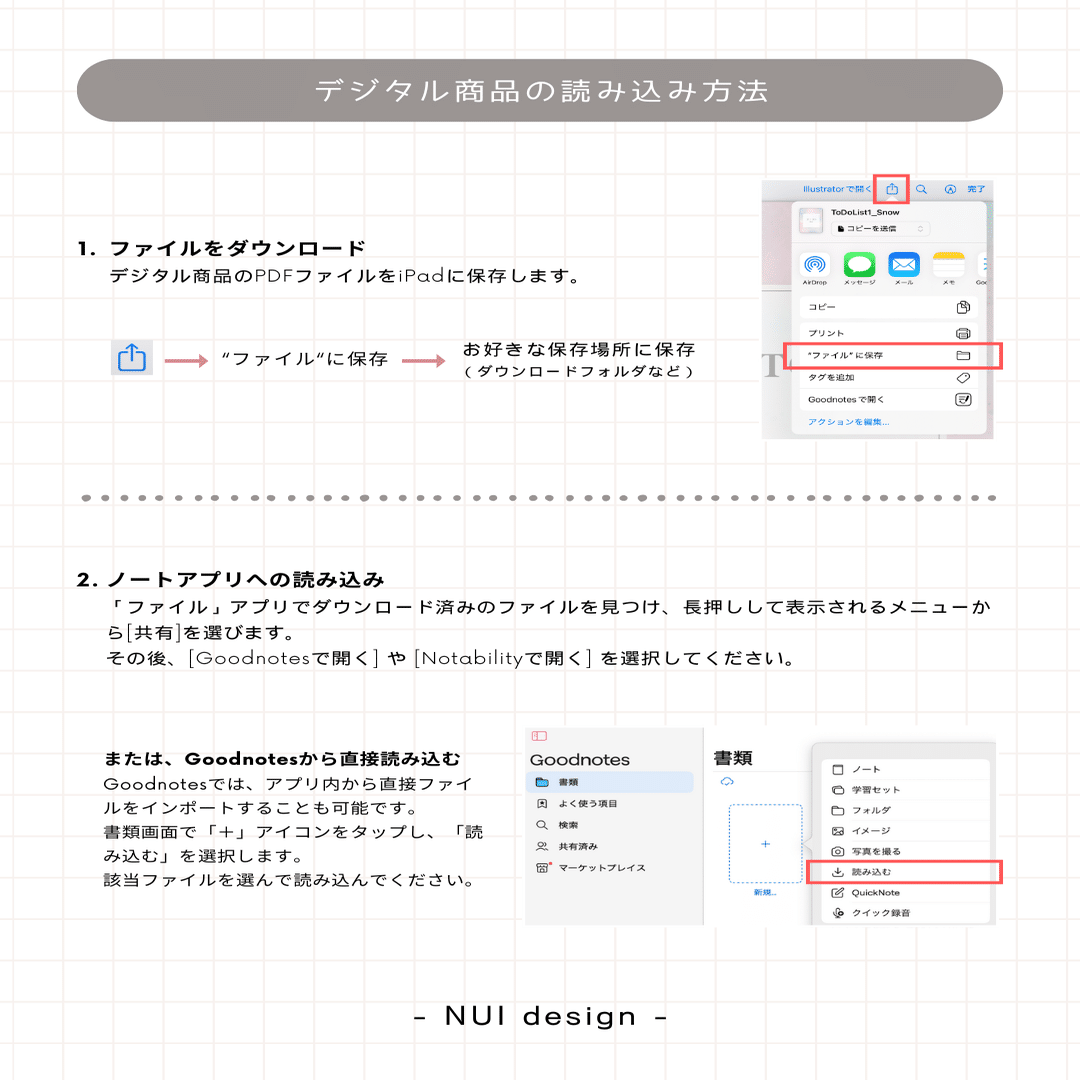Select Goodnotesで開く in the share sheet
Viewport: 1080px width, 1080px height.
[x=889, y=399]
